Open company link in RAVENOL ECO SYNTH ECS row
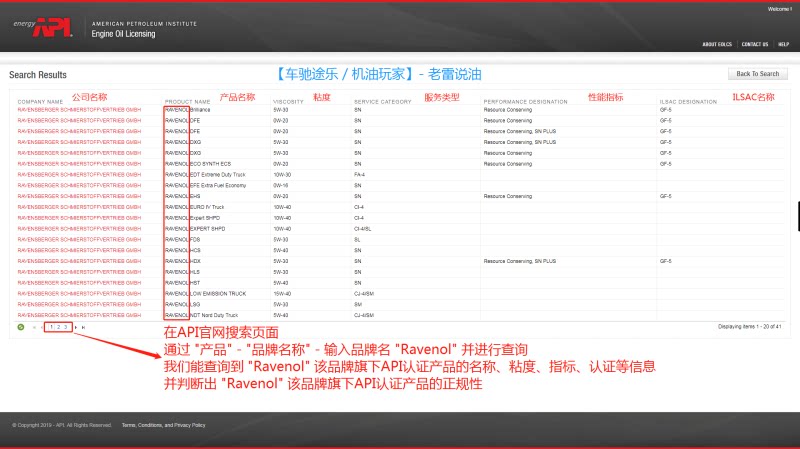Image resolution: width=800 pixels, height=449 pixels. click(79, 164)
